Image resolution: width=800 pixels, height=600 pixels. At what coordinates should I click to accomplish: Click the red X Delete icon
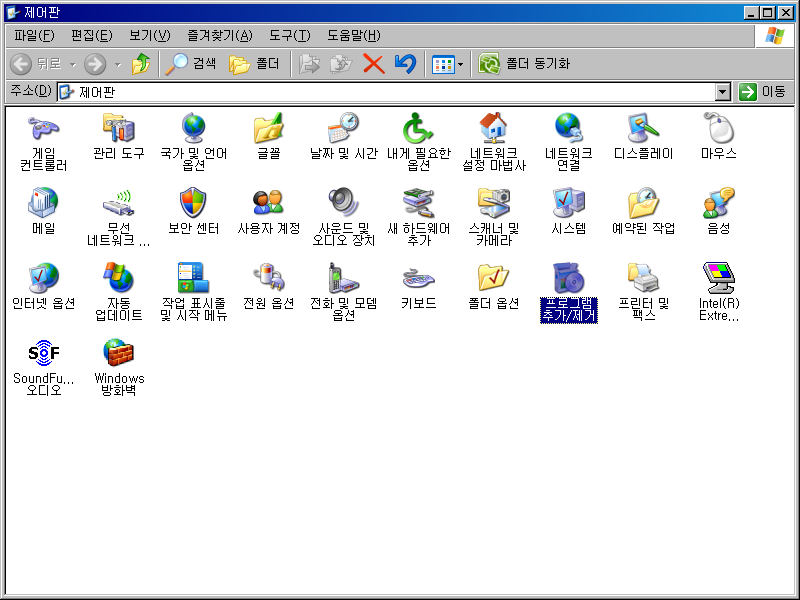click(x=373, y=64)
